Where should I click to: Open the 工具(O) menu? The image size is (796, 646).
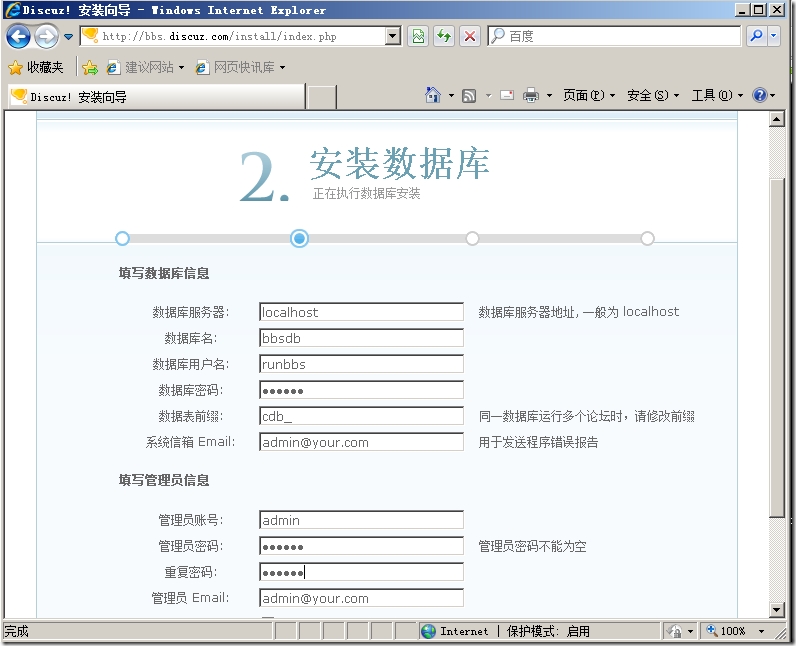[717, 95]
